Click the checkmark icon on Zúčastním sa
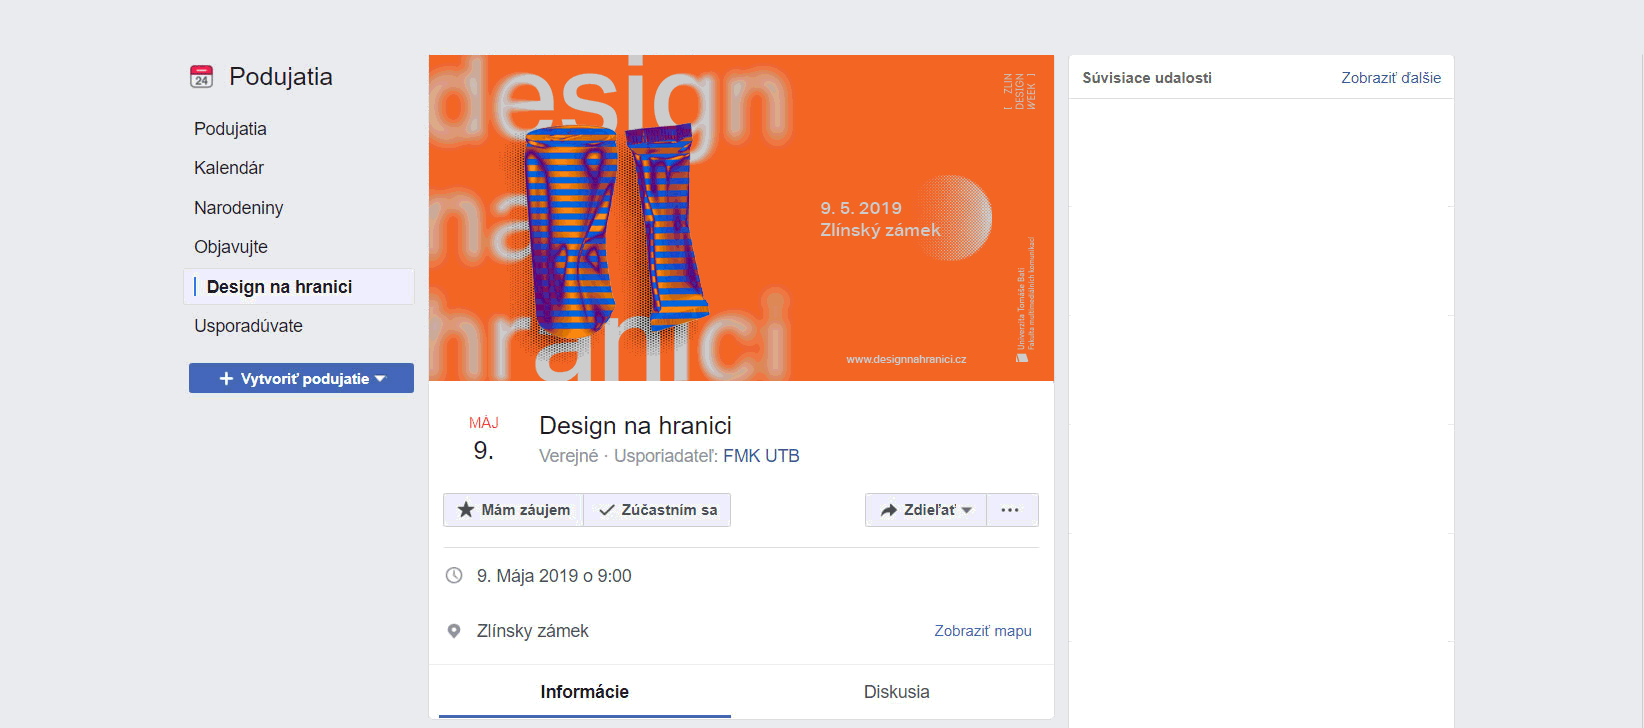The height and width of the screenshot is (728, 1644). (606, 510)
